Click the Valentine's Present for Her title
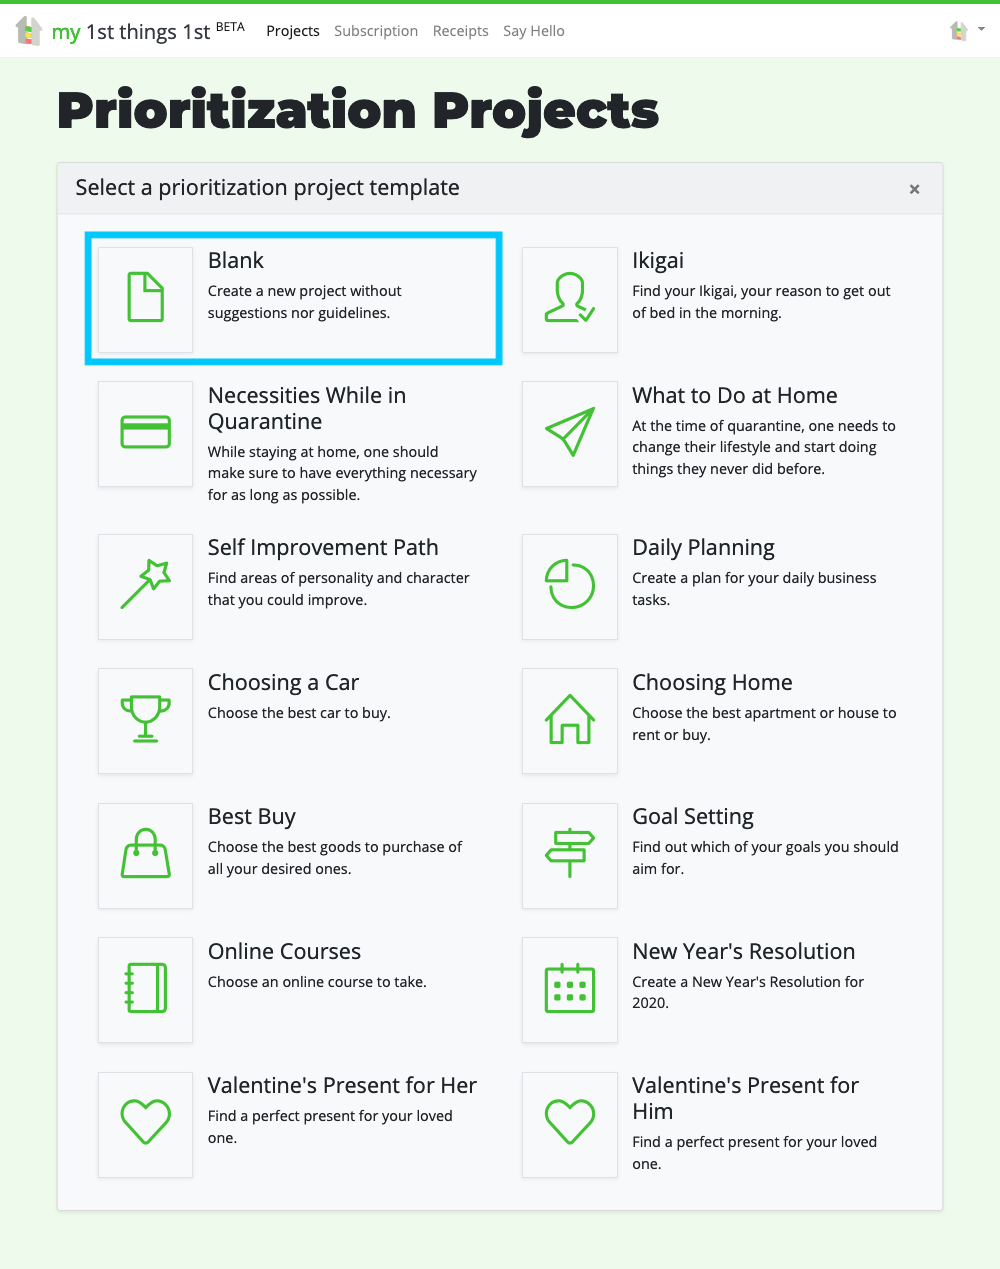This screenshot has height=1269, width=1000. click(x=342, y=1085)
